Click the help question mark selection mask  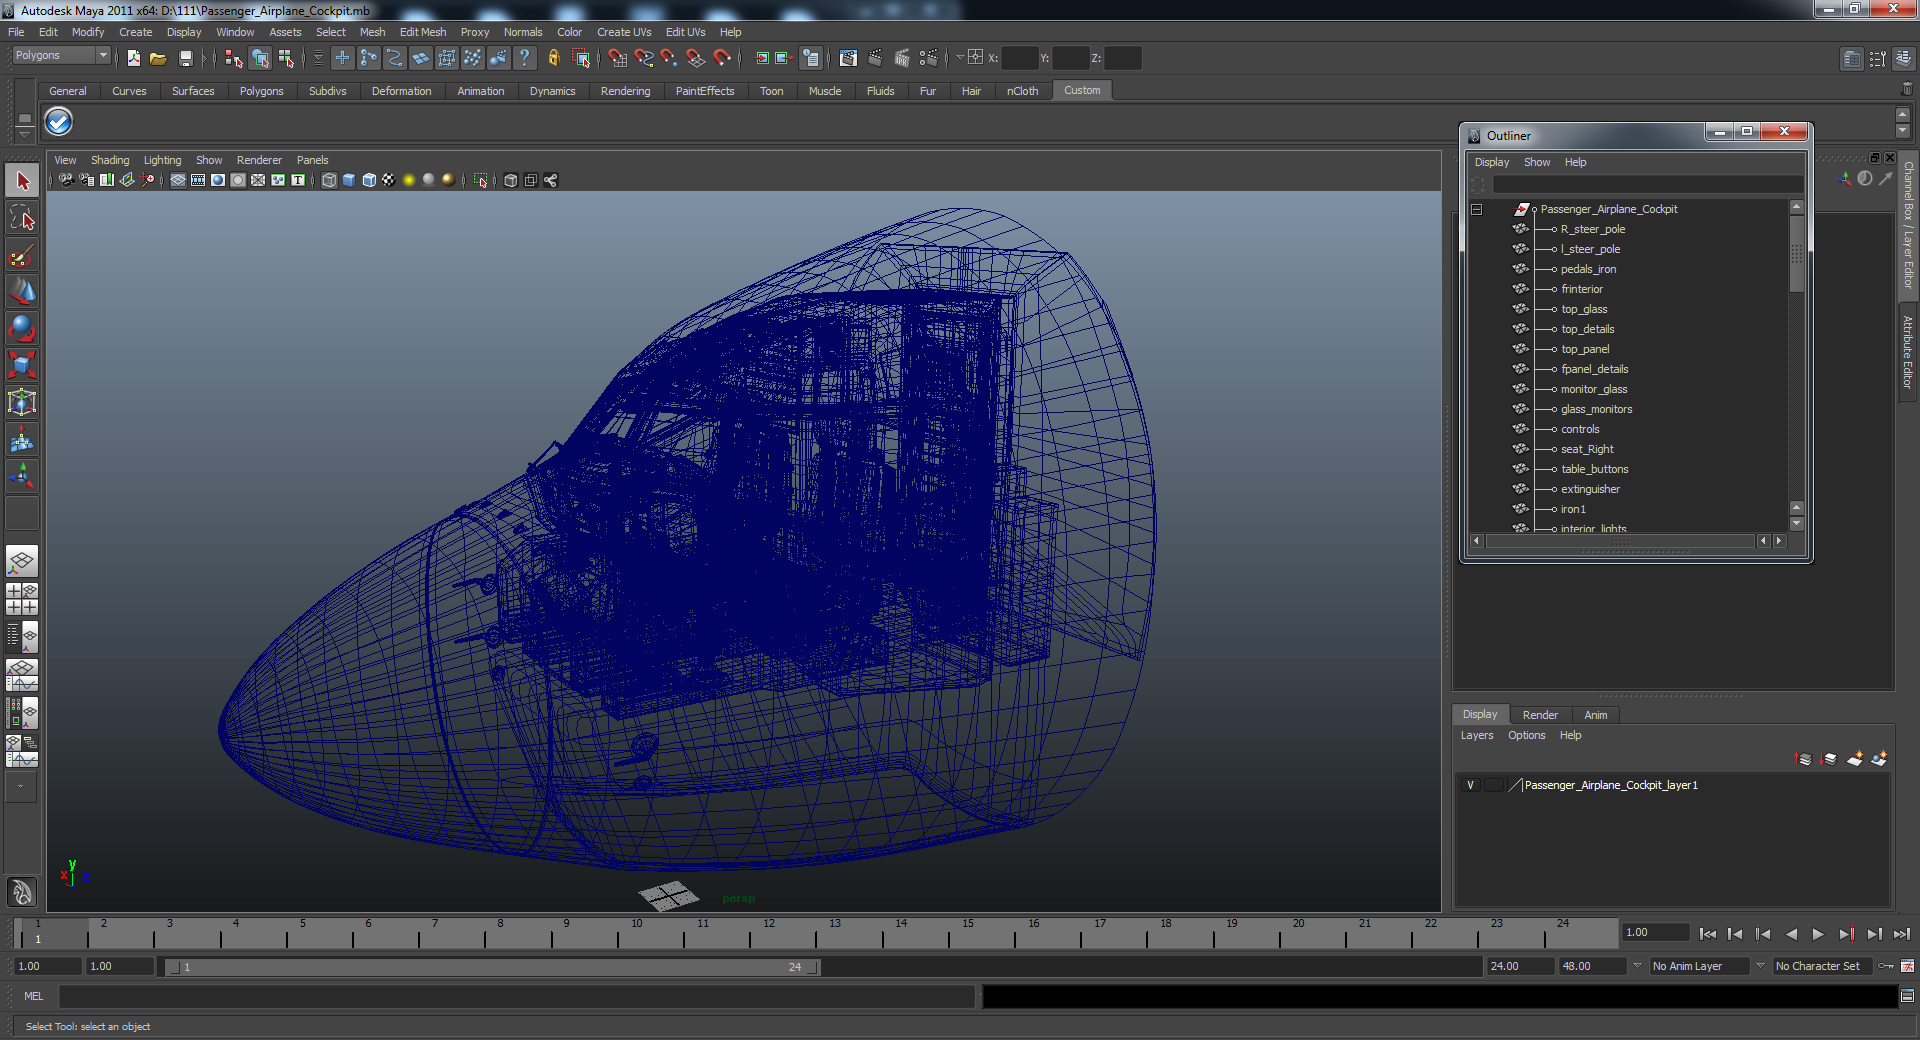pyautogui.click(x=524, y=58)
